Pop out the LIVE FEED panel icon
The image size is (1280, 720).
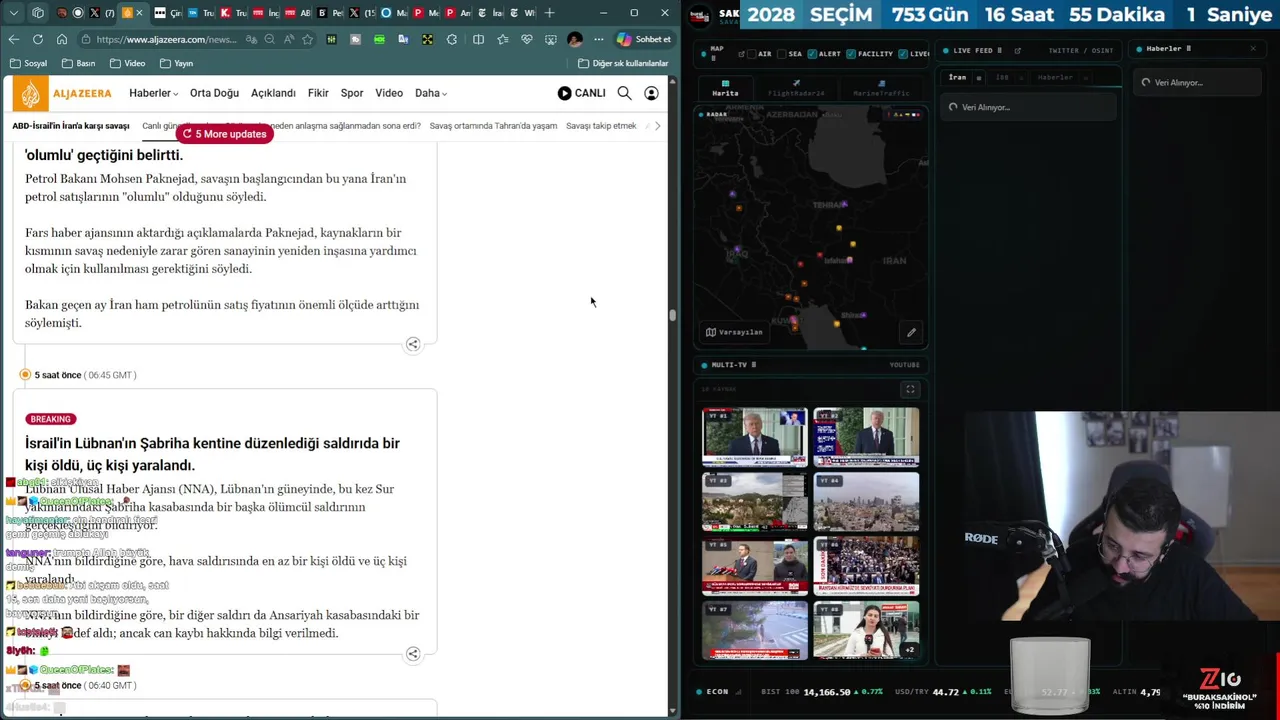(x=1016, y=50)
